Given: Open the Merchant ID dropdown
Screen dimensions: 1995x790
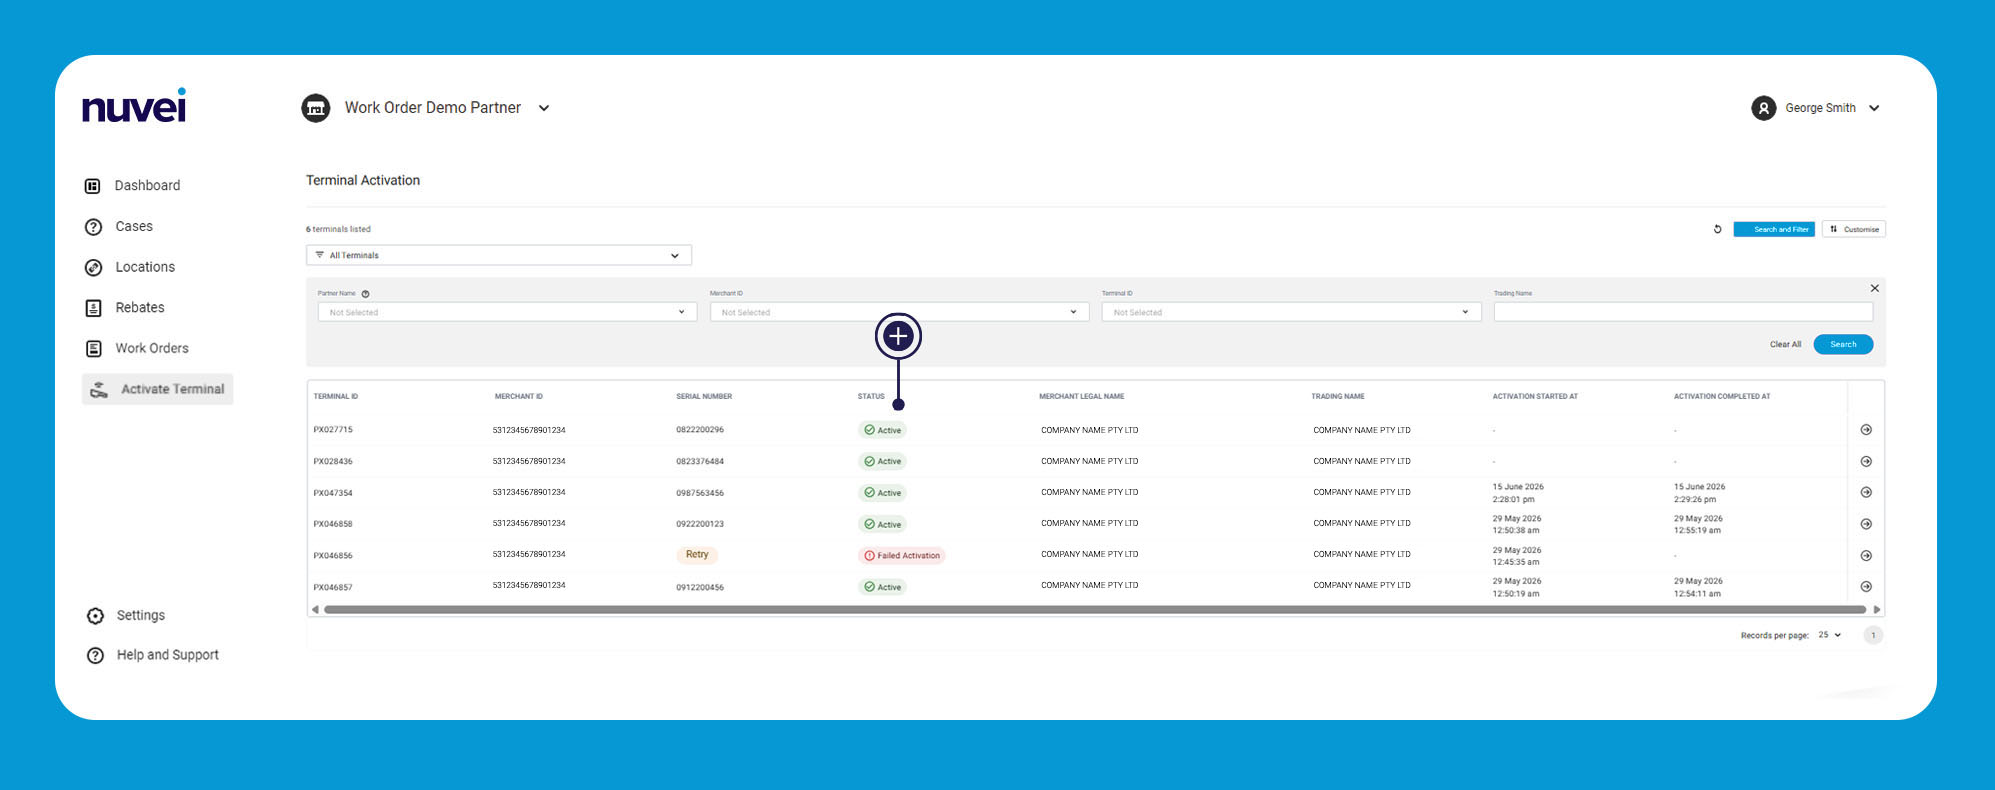Looking at the screenshot, I should (899, 312).
